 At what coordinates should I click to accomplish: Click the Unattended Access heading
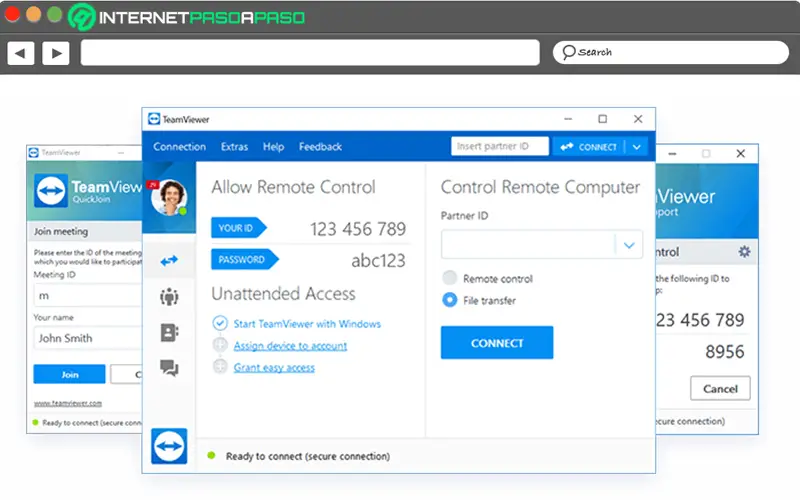pos(283,293)
